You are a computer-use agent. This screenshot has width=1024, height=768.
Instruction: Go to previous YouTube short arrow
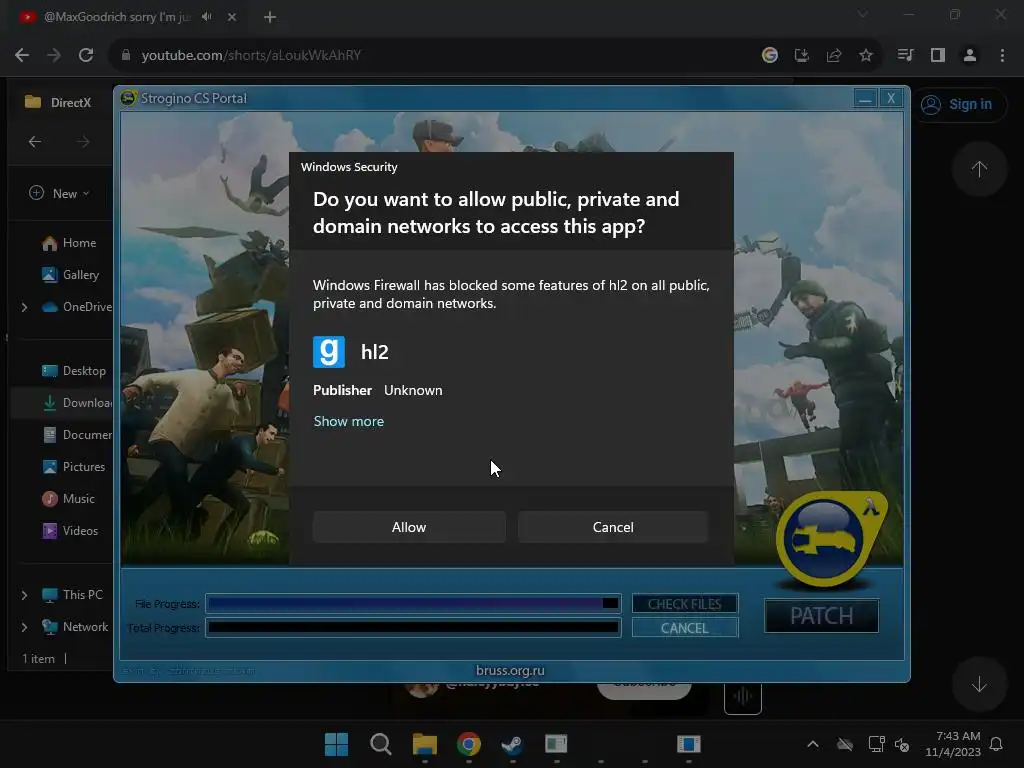pos(979,169)
